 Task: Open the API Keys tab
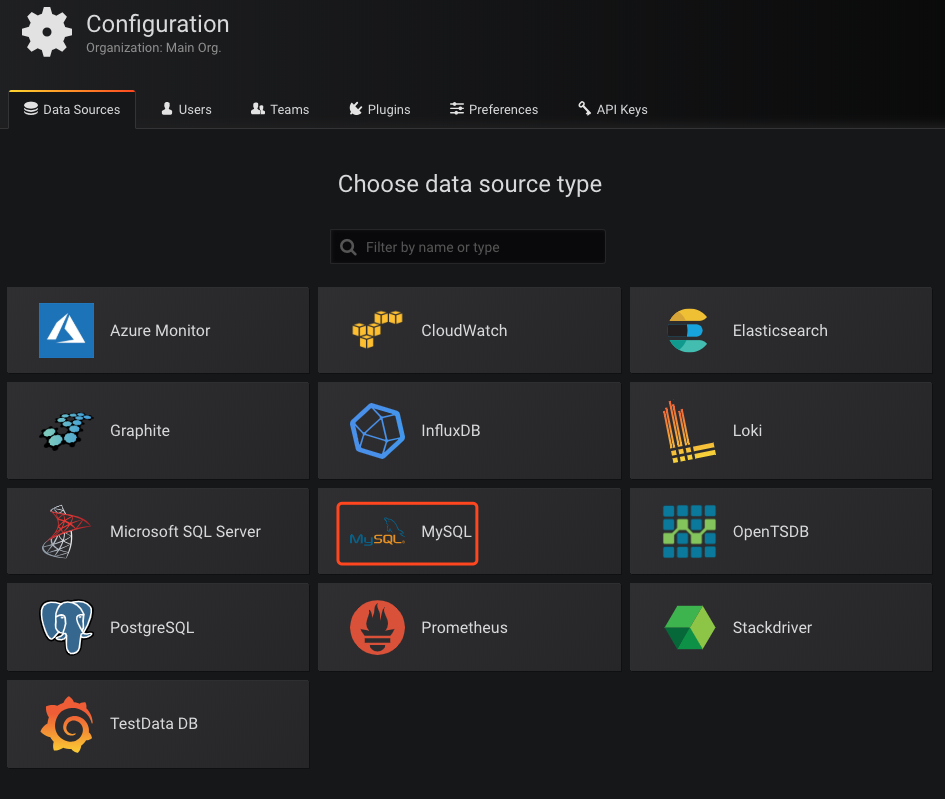[x=613, y=109]
